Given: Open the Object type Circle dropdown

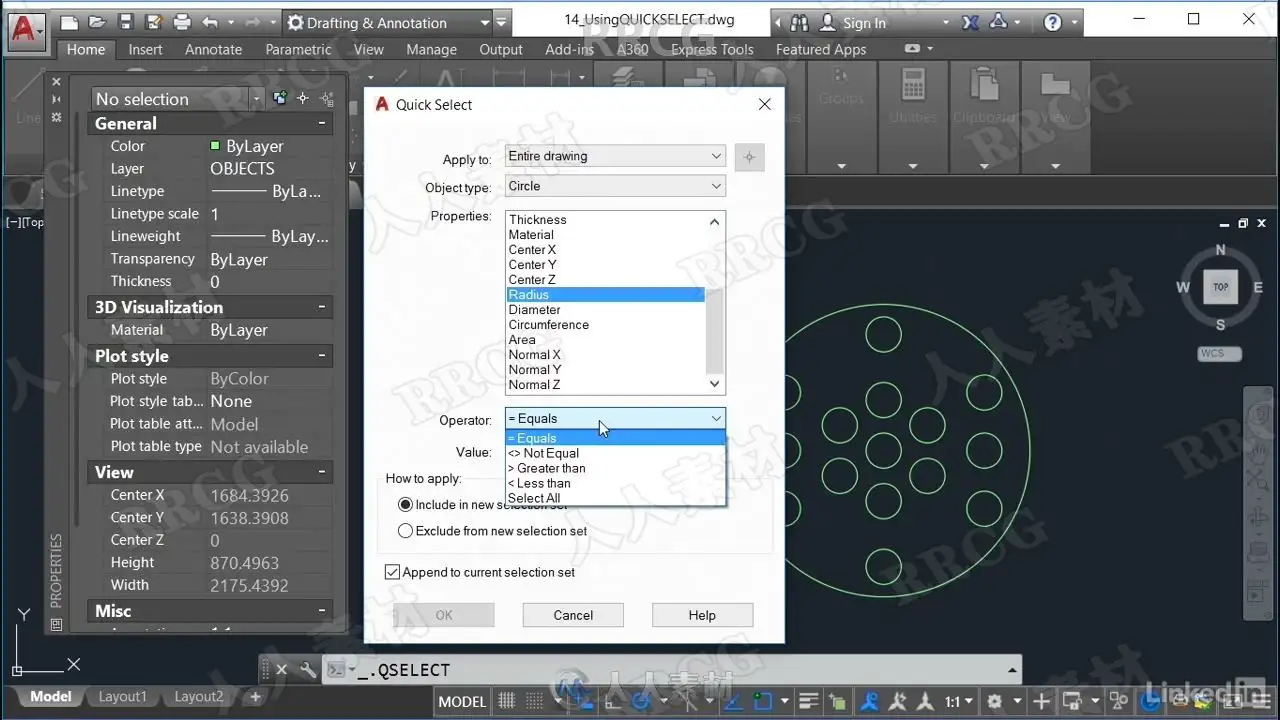Looking at the screenshot, I should 615,186.
